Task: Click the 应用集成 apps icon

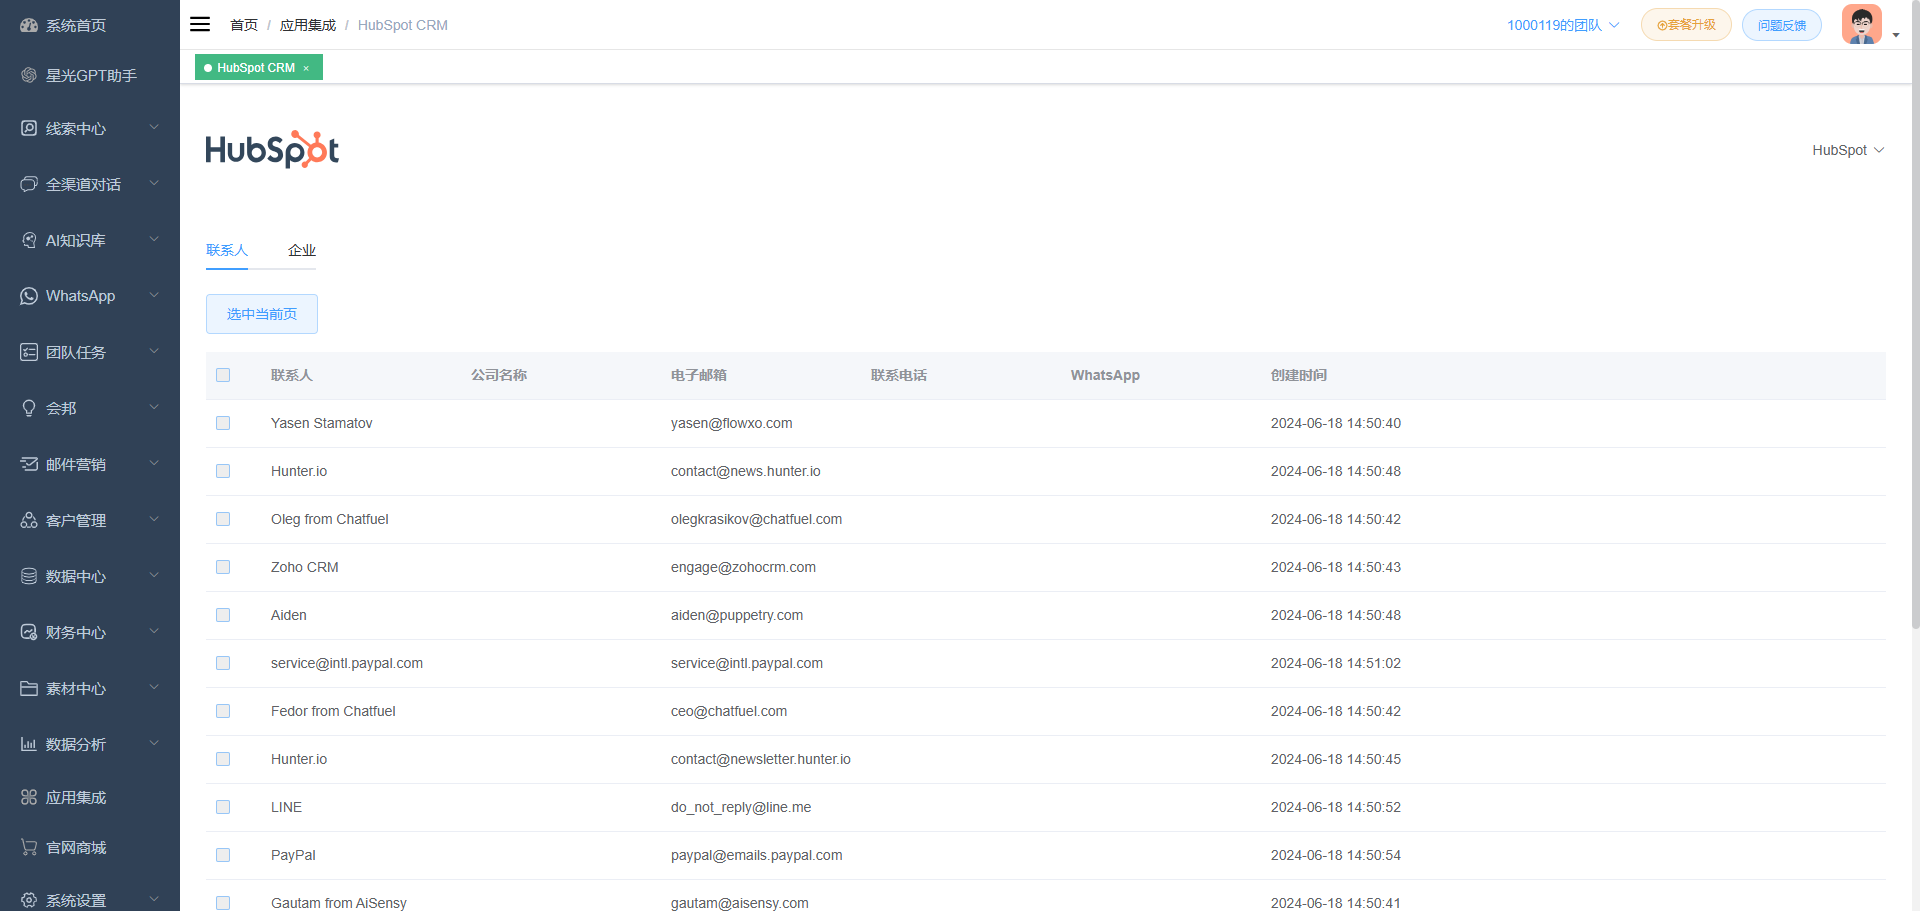Action: tap(29, 797)
